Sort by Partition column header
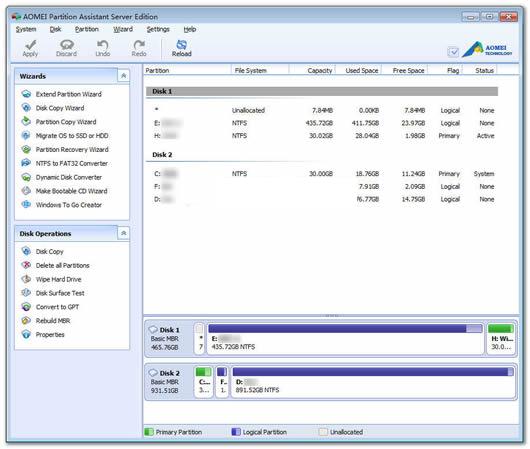This screenshot has width=530, height=449. (x=187, y=70)
